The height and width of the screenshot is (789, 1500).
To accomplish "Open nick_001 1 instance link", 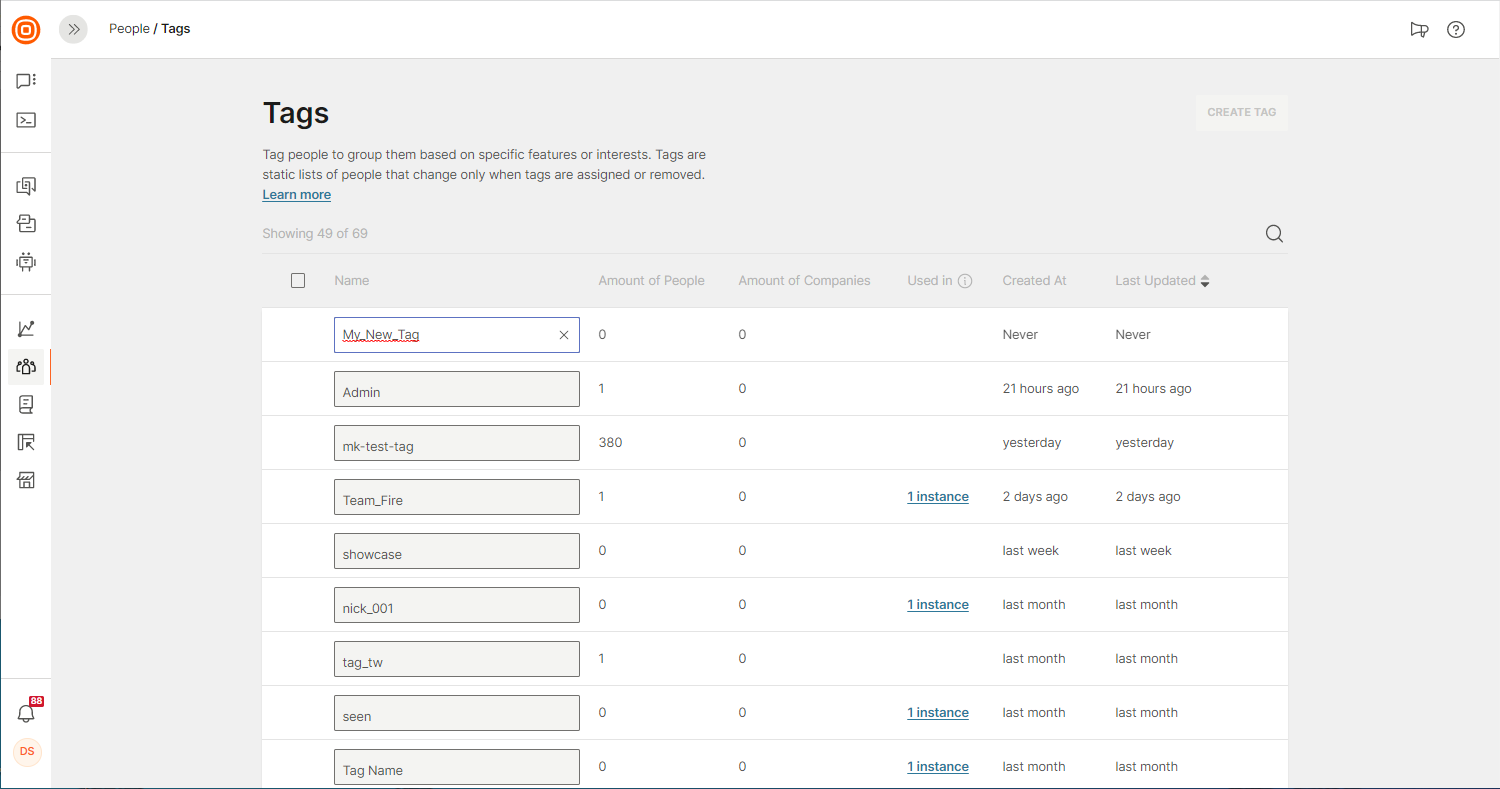I will (938, 605).
